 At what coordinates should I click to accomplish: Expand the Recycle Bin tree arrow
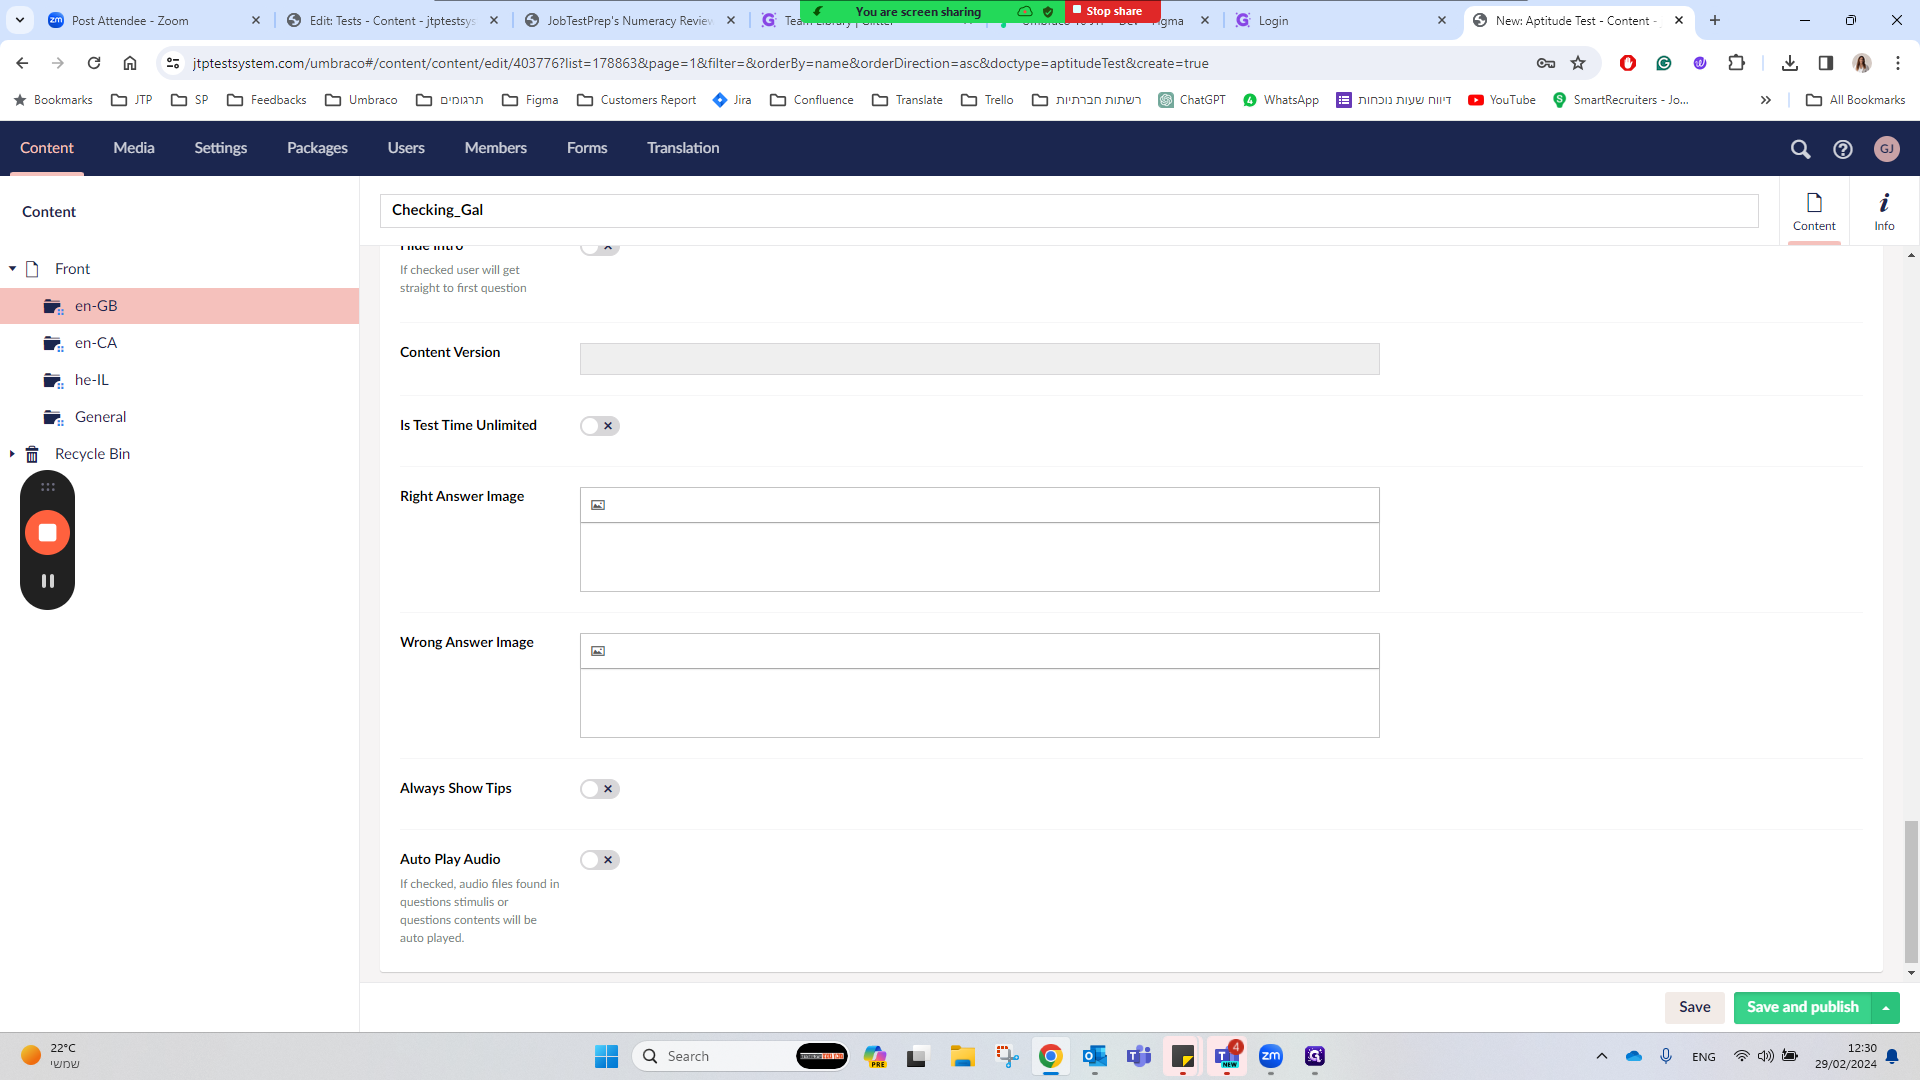click(x=12, y=454)
